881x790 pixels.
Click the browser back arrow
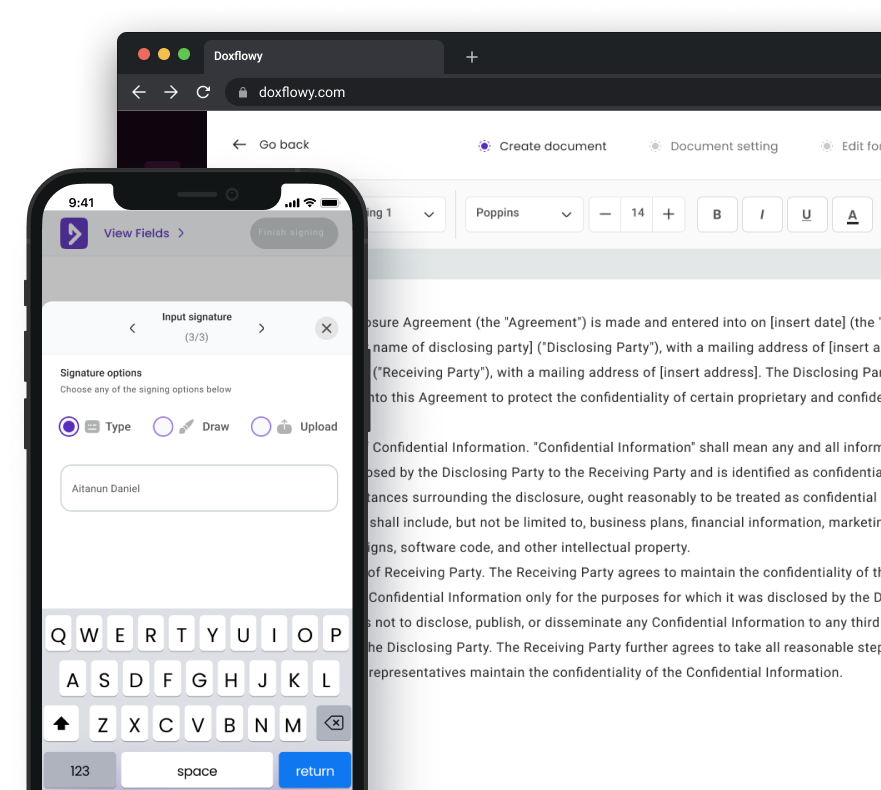click(139, 92)
